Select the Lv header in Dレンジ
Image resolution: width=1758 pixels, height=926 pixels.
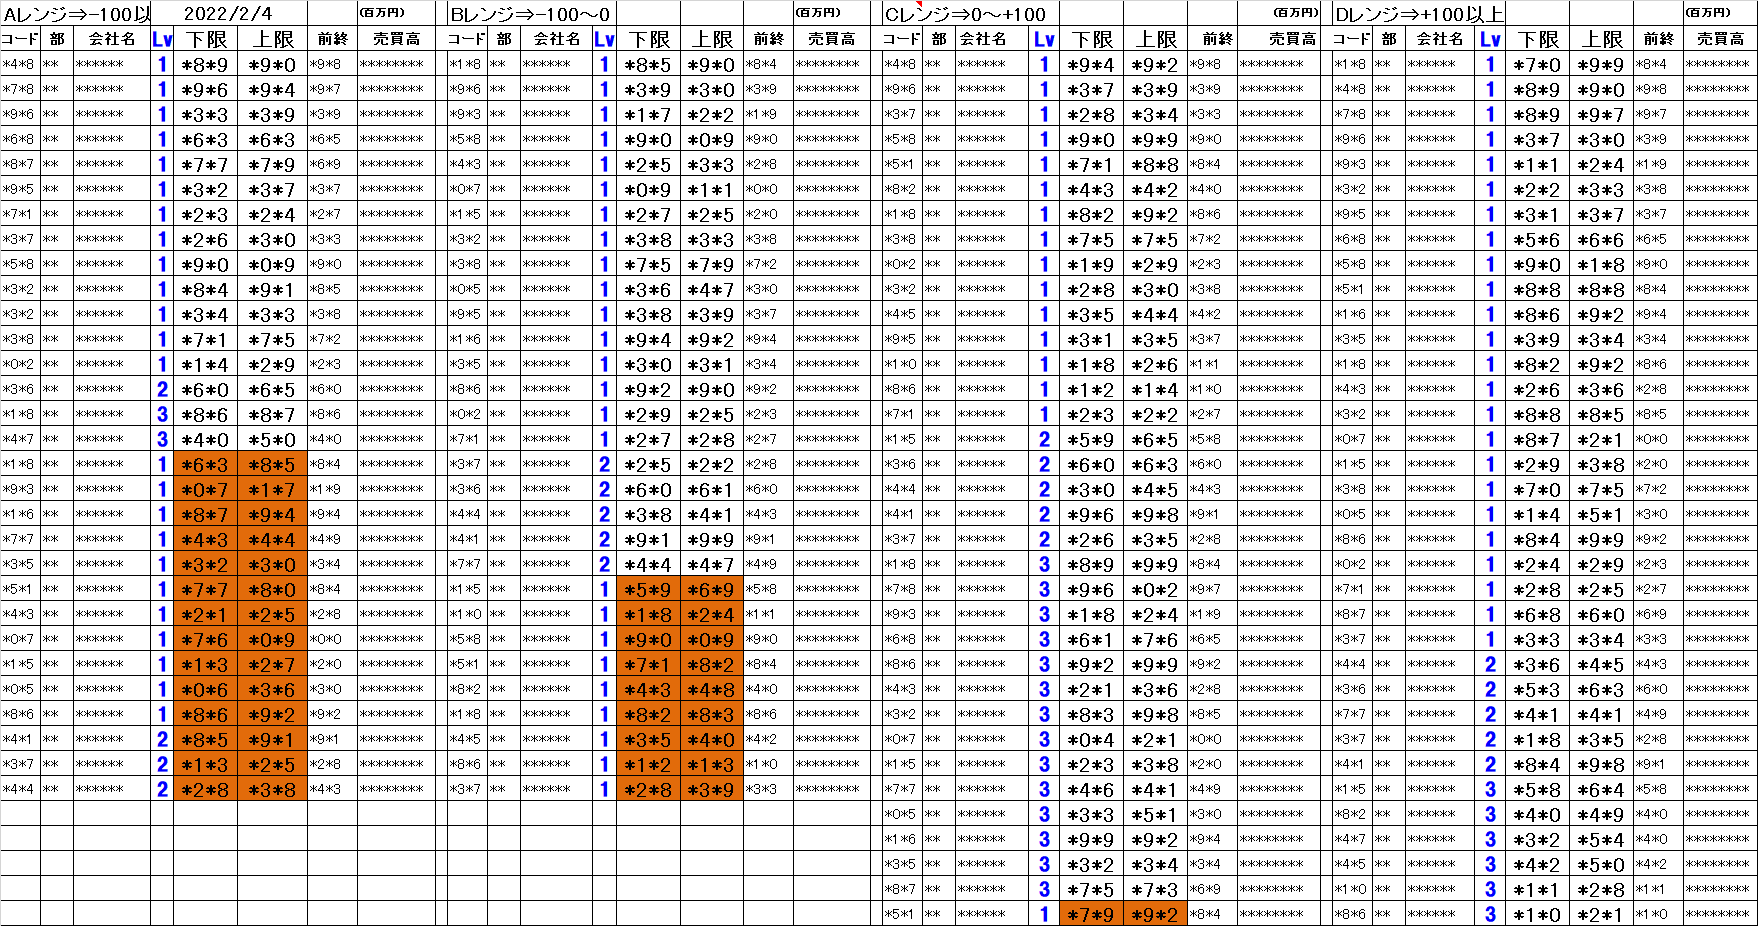point(1490,39)
